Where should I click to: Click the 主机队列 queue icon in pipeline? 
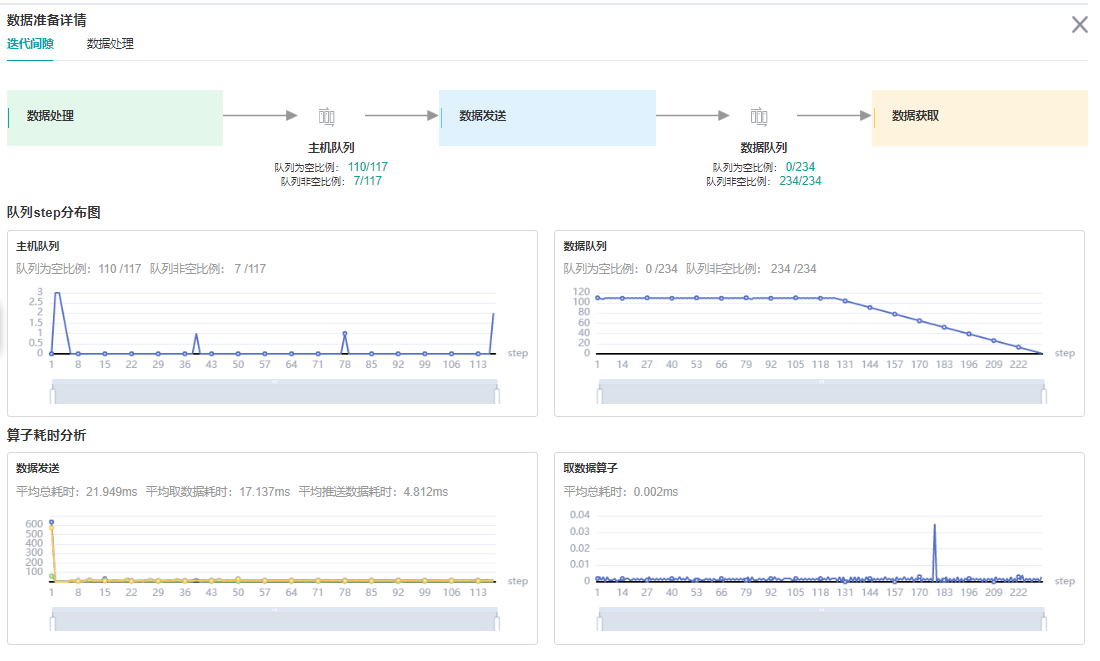coord(326,117)
